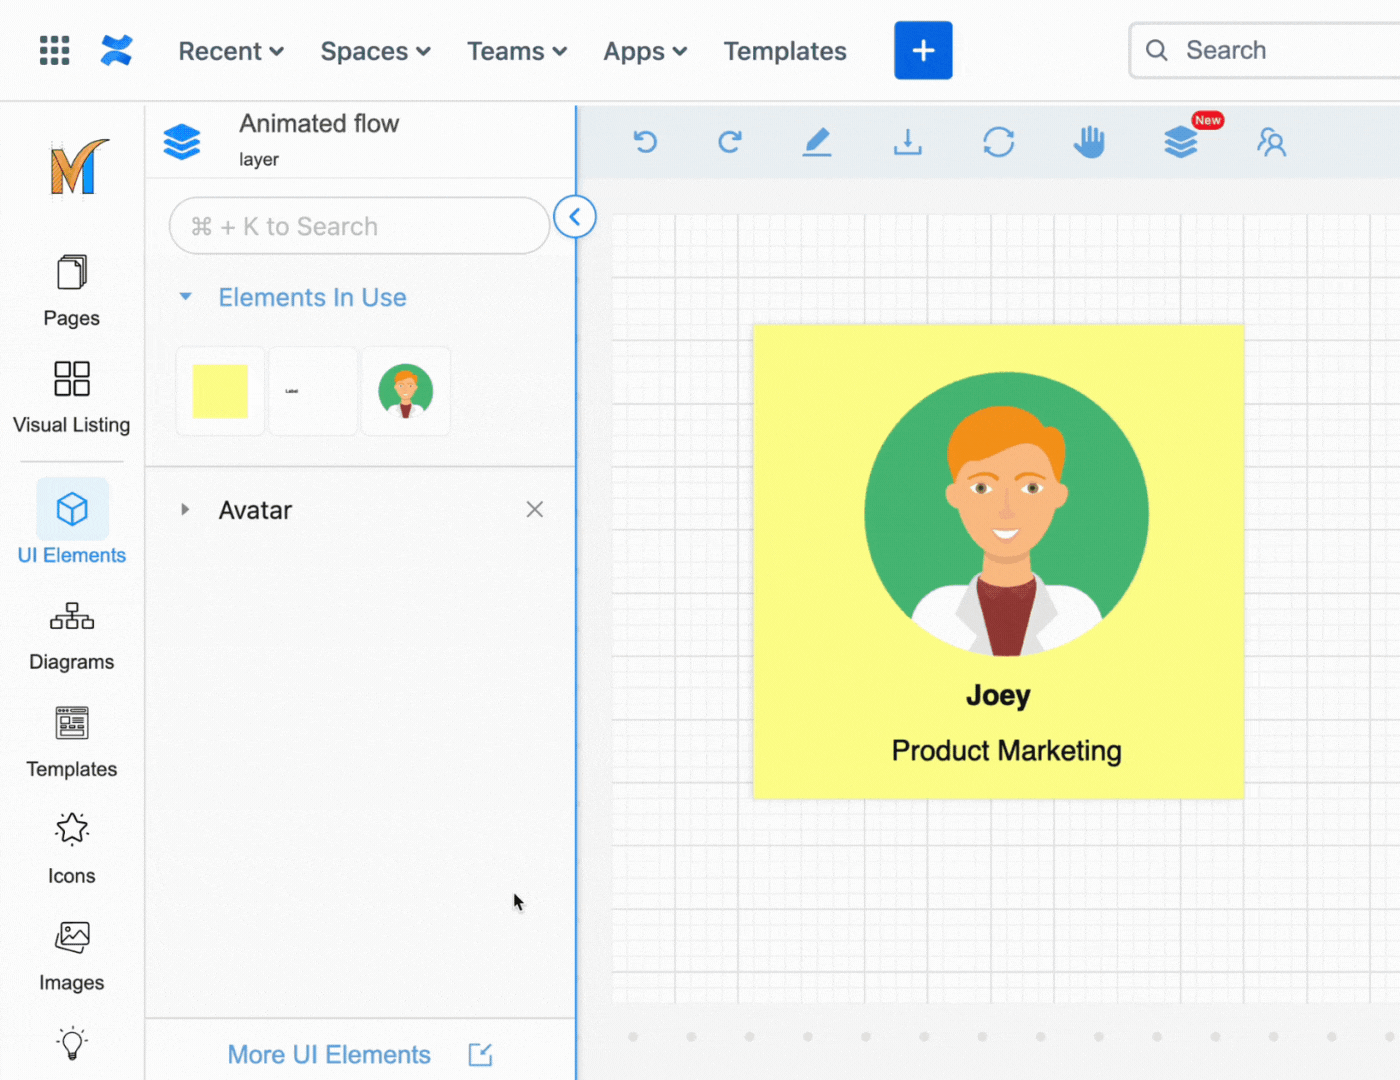Expand the Apps menu
Viewport: 1400px width, 1080px height.
tap(644, 50)
